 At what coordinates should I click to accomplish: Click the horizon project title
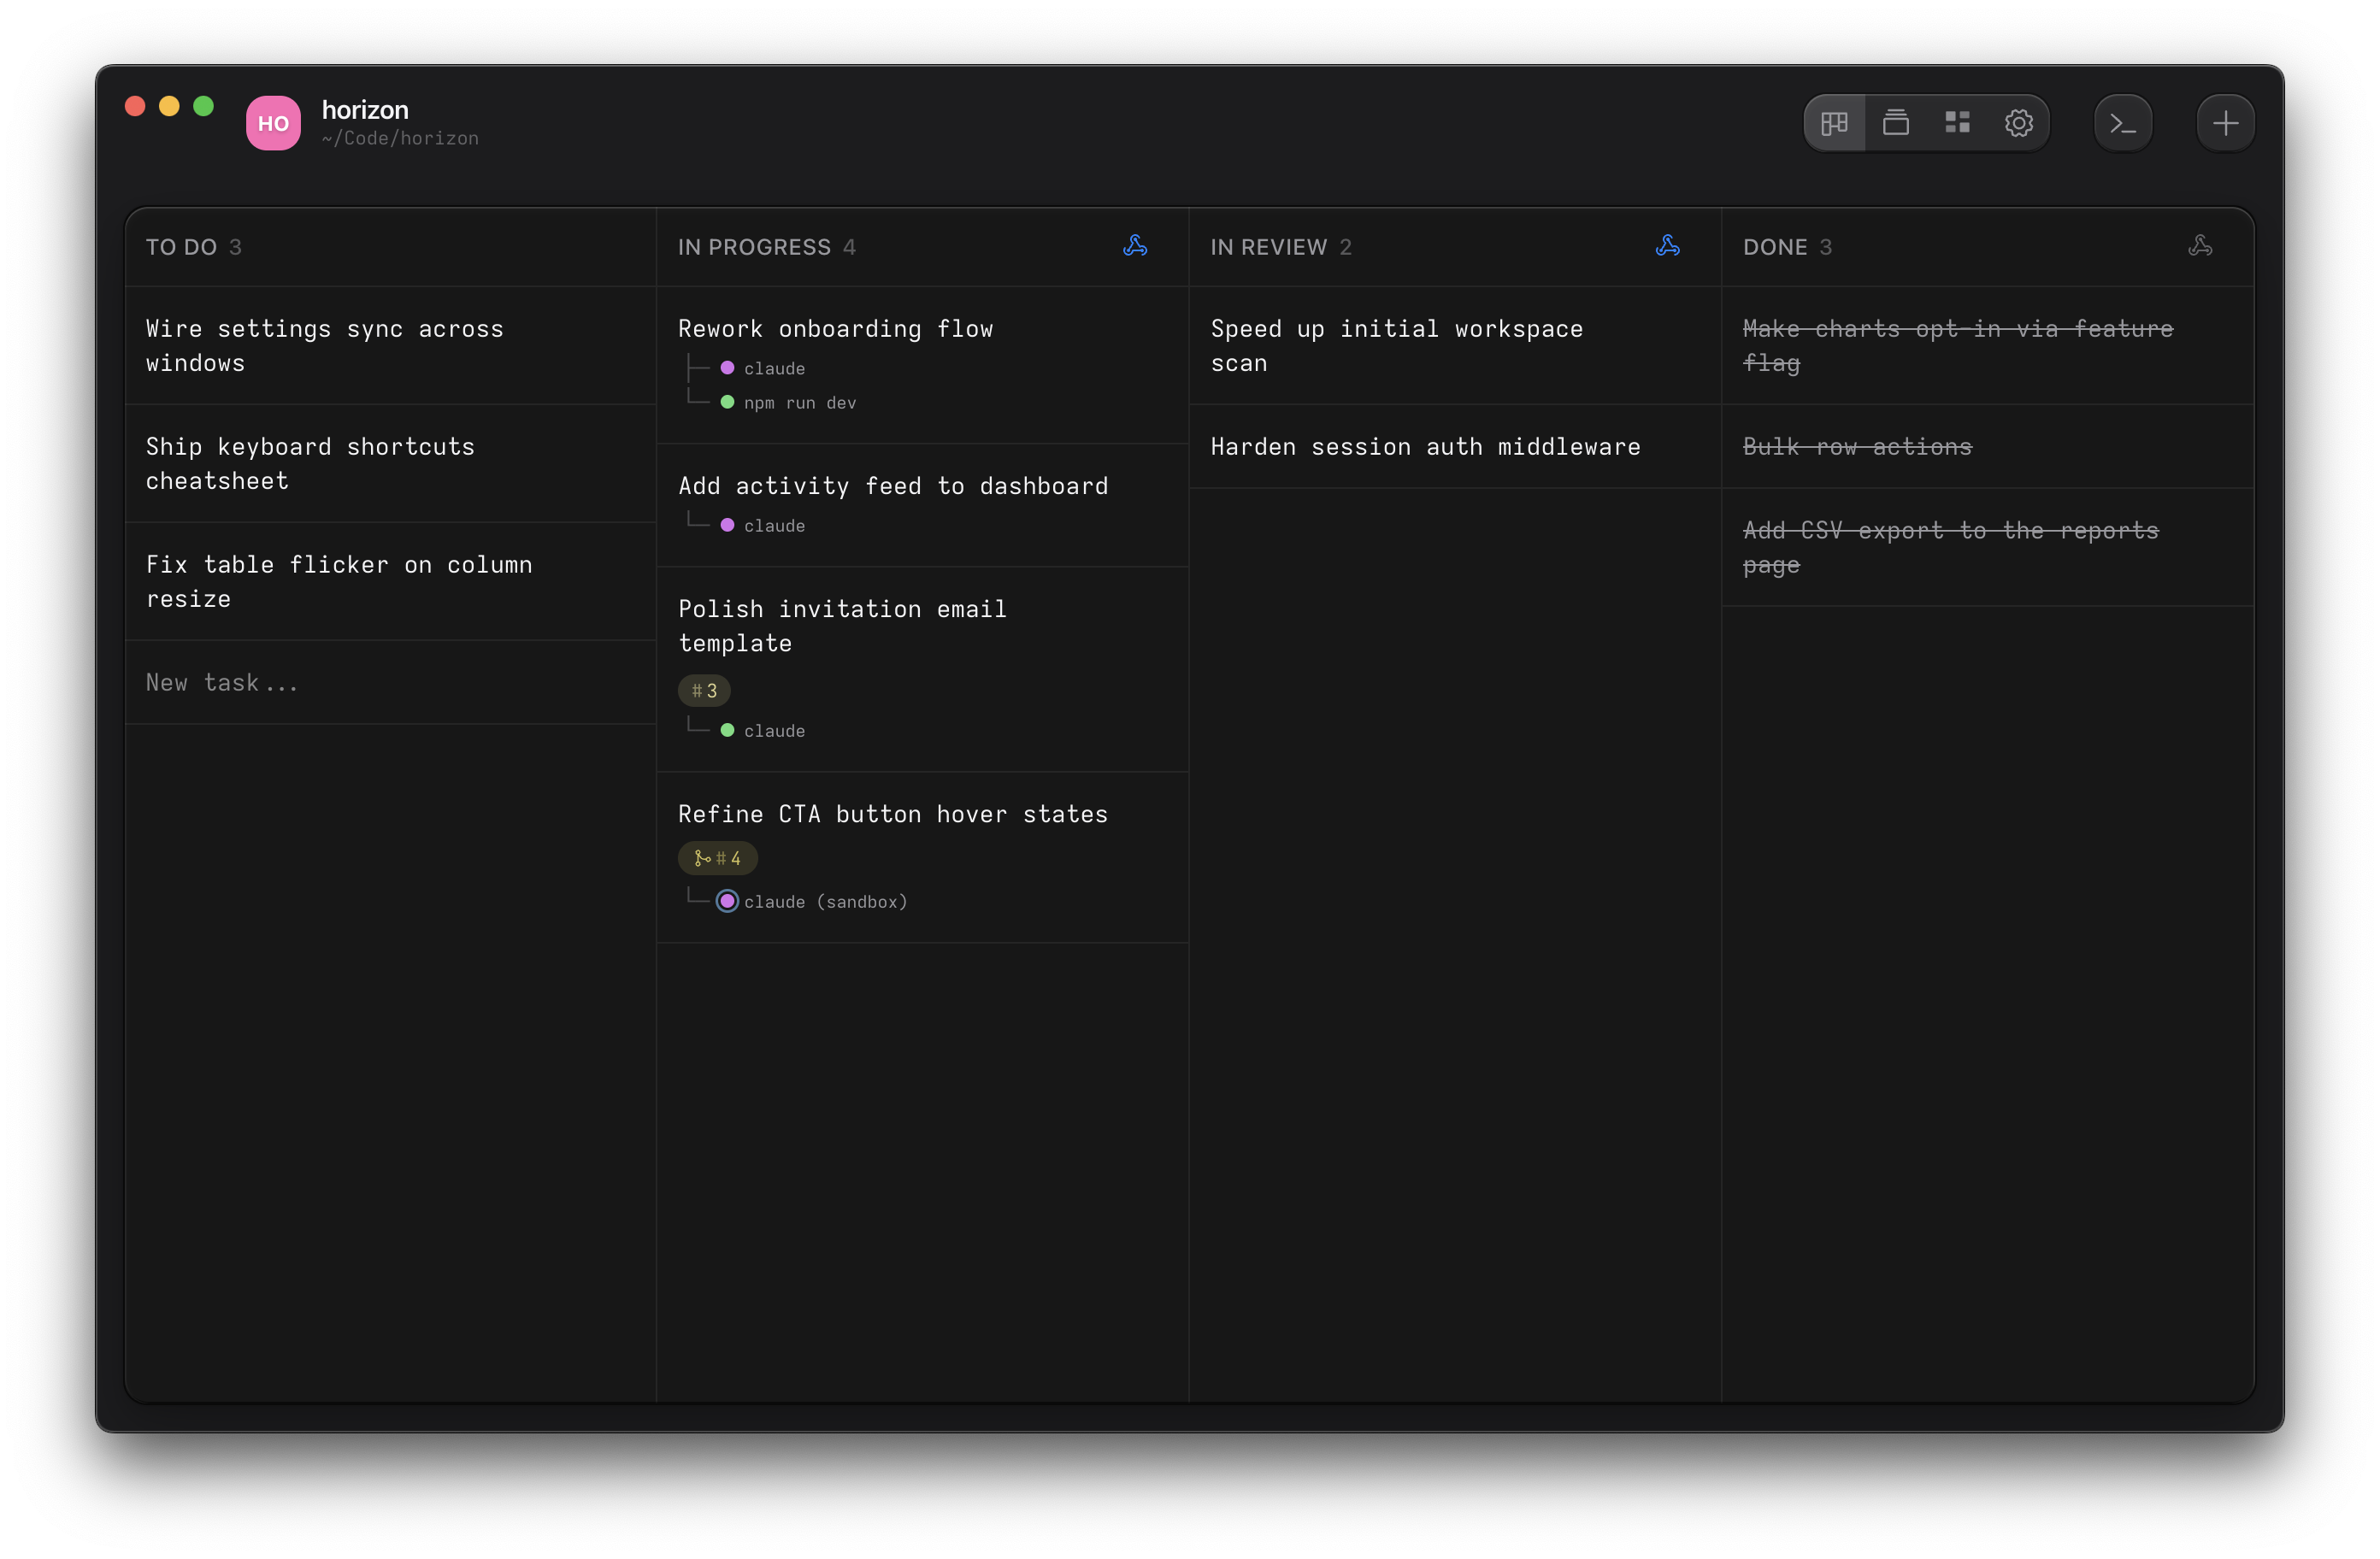coord(365,109)
